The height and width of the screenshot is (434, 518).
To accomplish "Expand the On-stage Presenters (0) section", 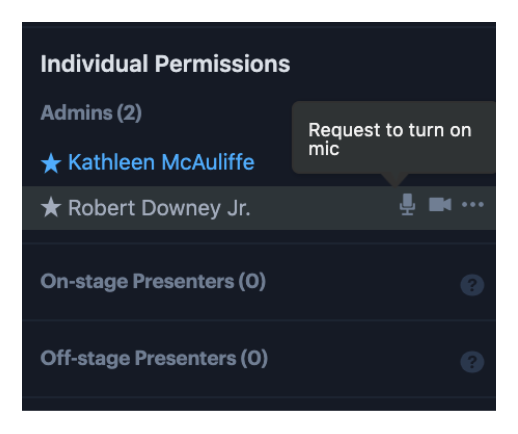I will [153, 282].
